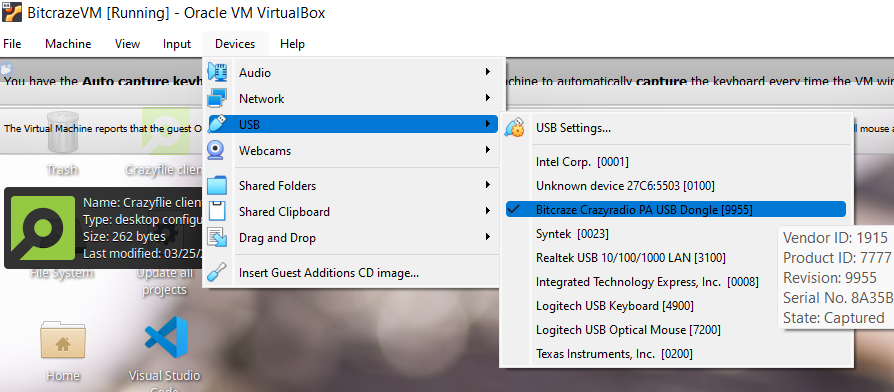The image size is (894, 392).
Task: Choose the Webcams menu entry
Action: [x=353, y=150]
